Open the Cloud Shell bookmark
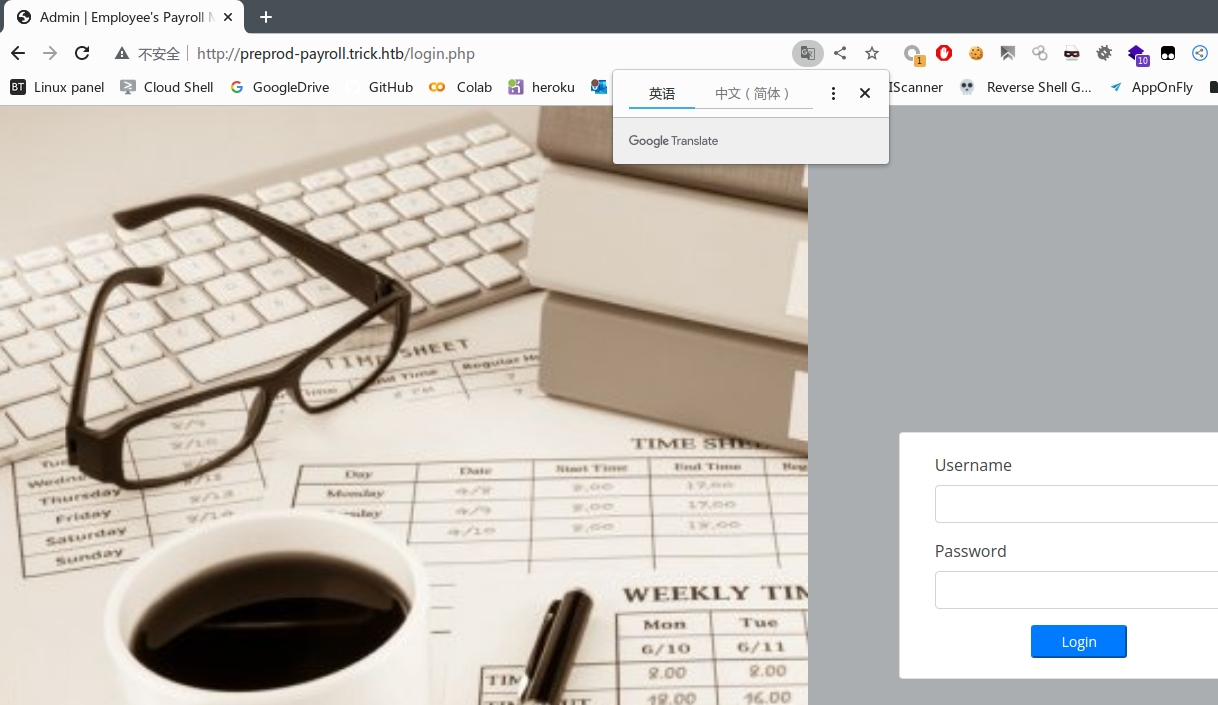This screenshot has height=705, width=1218. (x=166, y=87)
